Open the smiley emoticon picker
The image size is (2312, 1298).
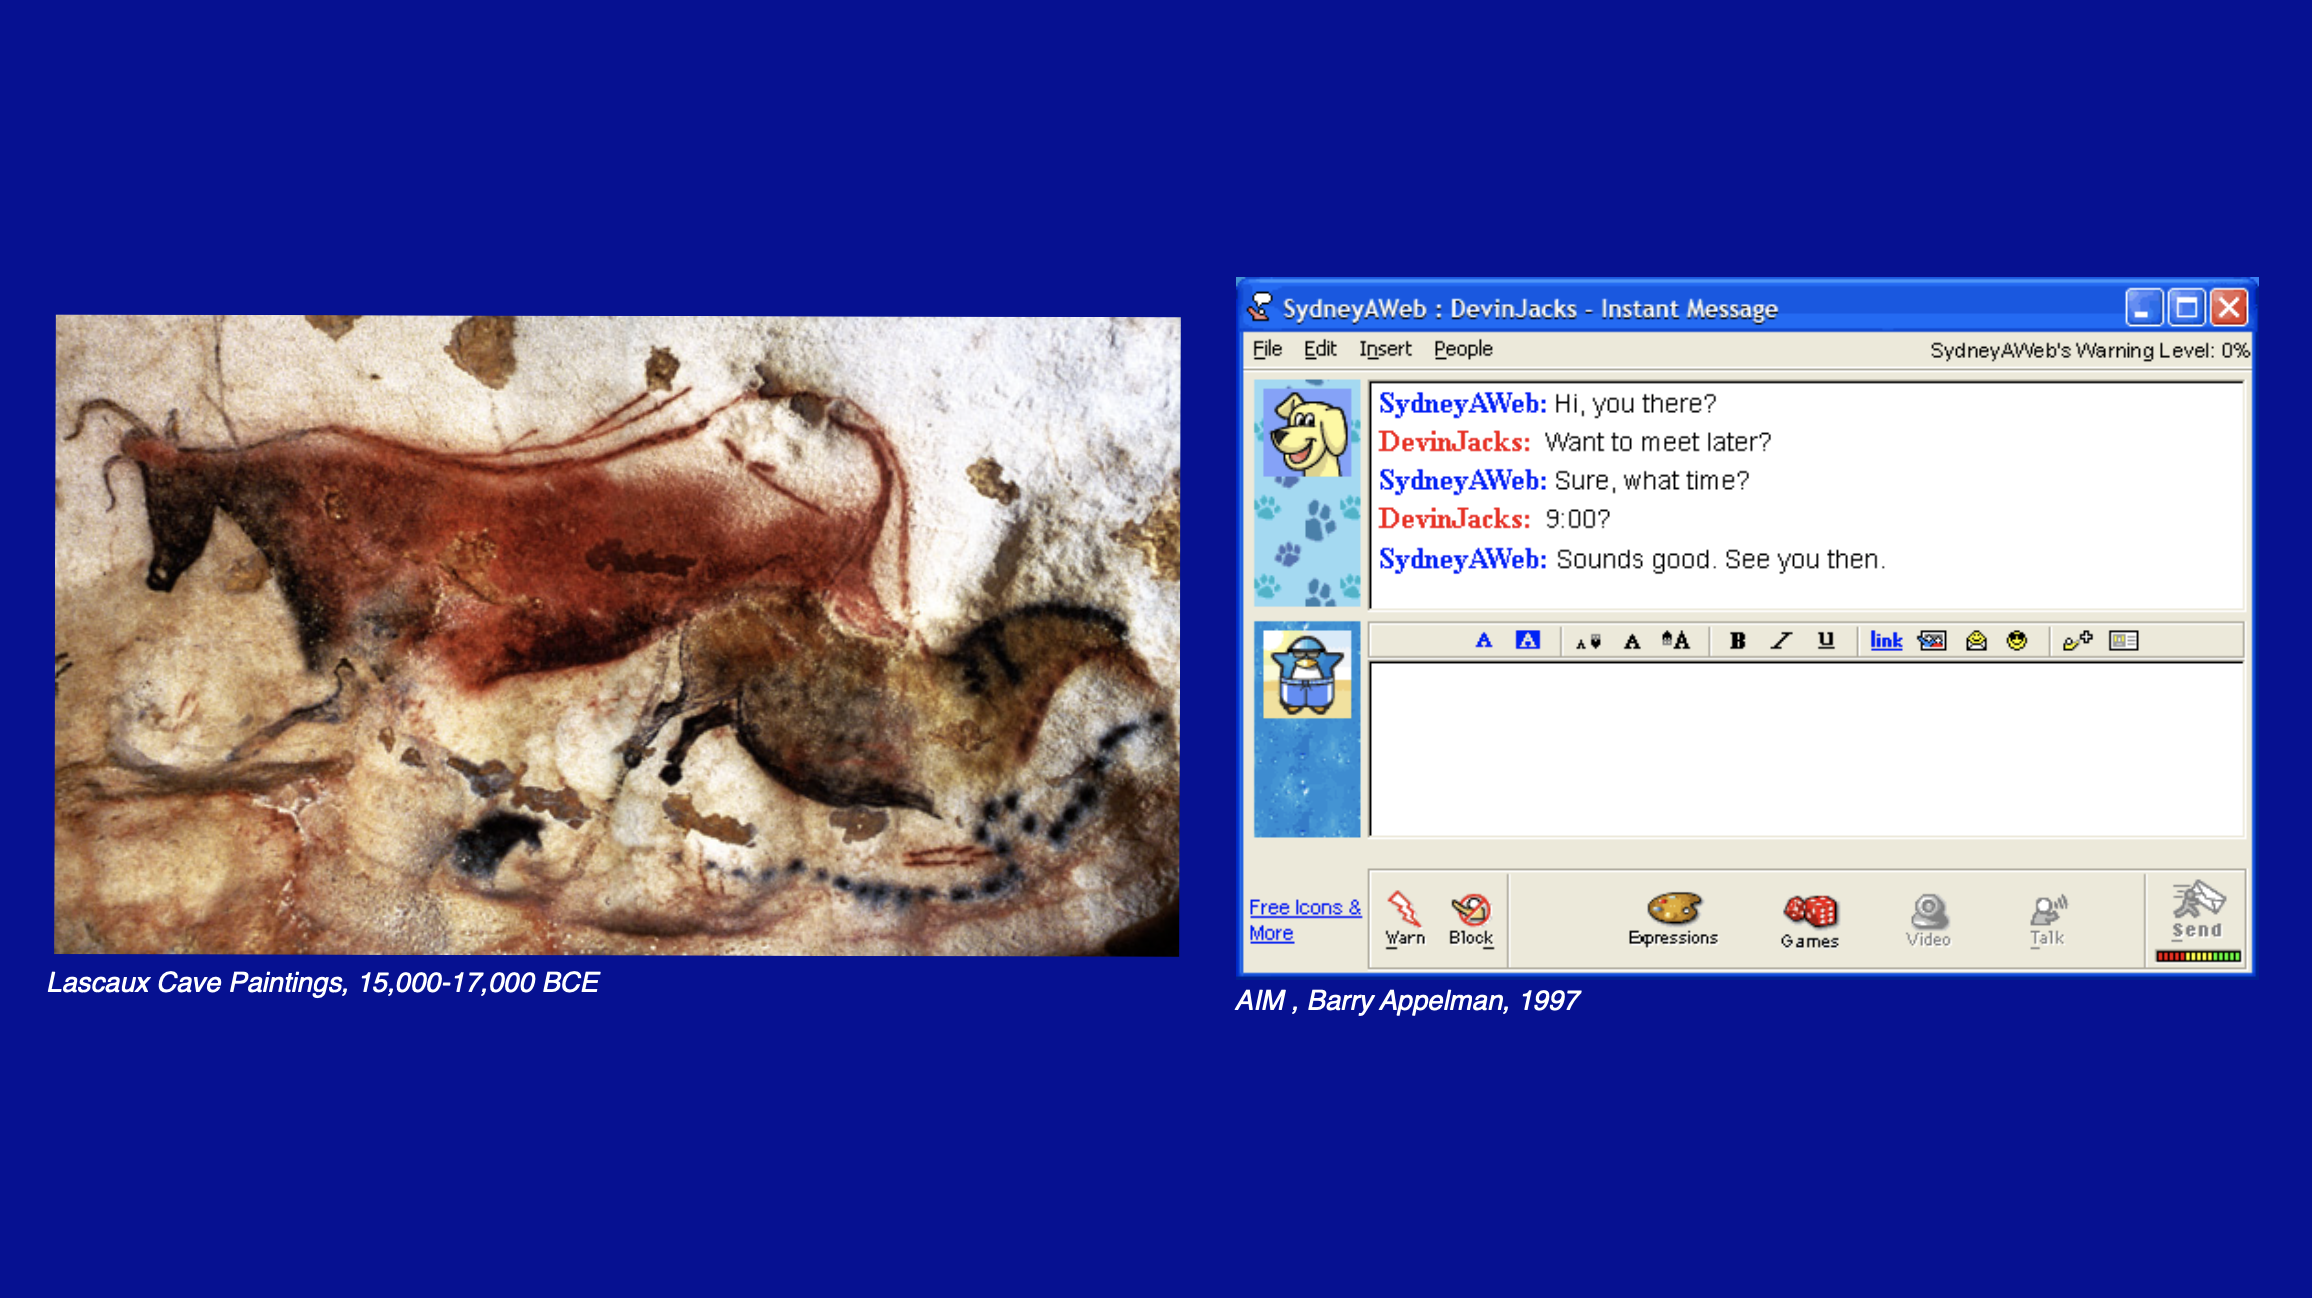click(x=2017, y=641)
